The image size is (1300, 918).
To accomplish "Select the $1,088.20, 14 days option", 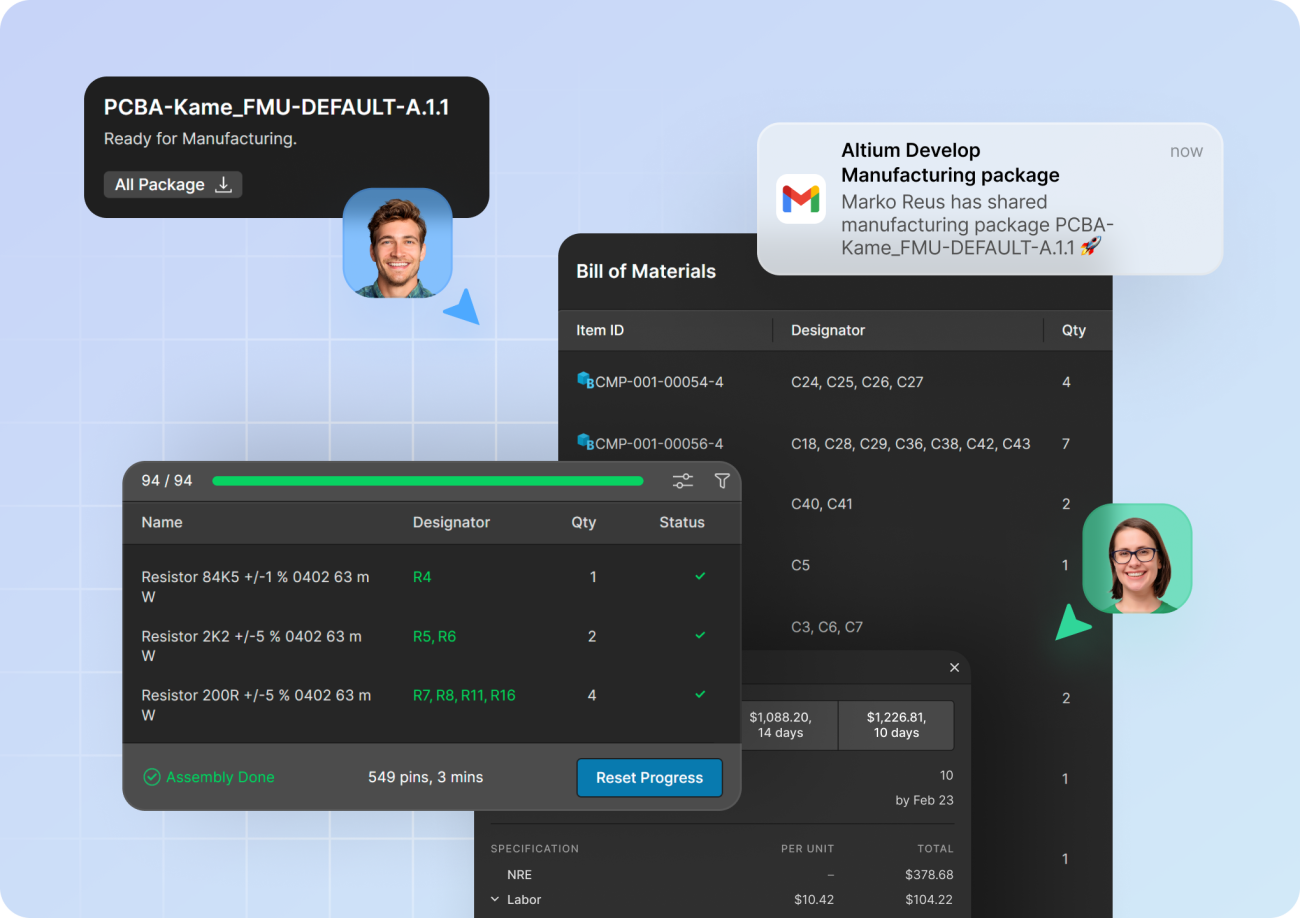I will coord(780,725).
